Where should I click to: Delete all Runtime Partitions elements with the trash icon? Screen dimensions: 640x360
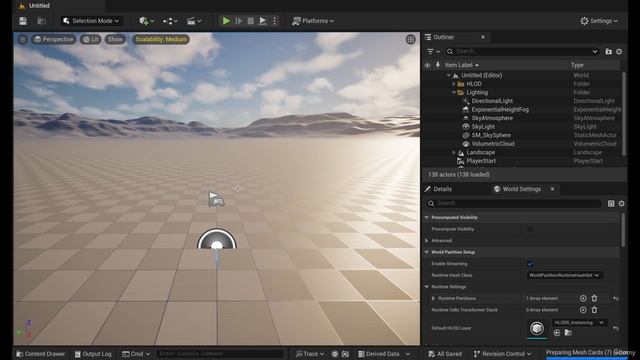click(x=594, y=298)
